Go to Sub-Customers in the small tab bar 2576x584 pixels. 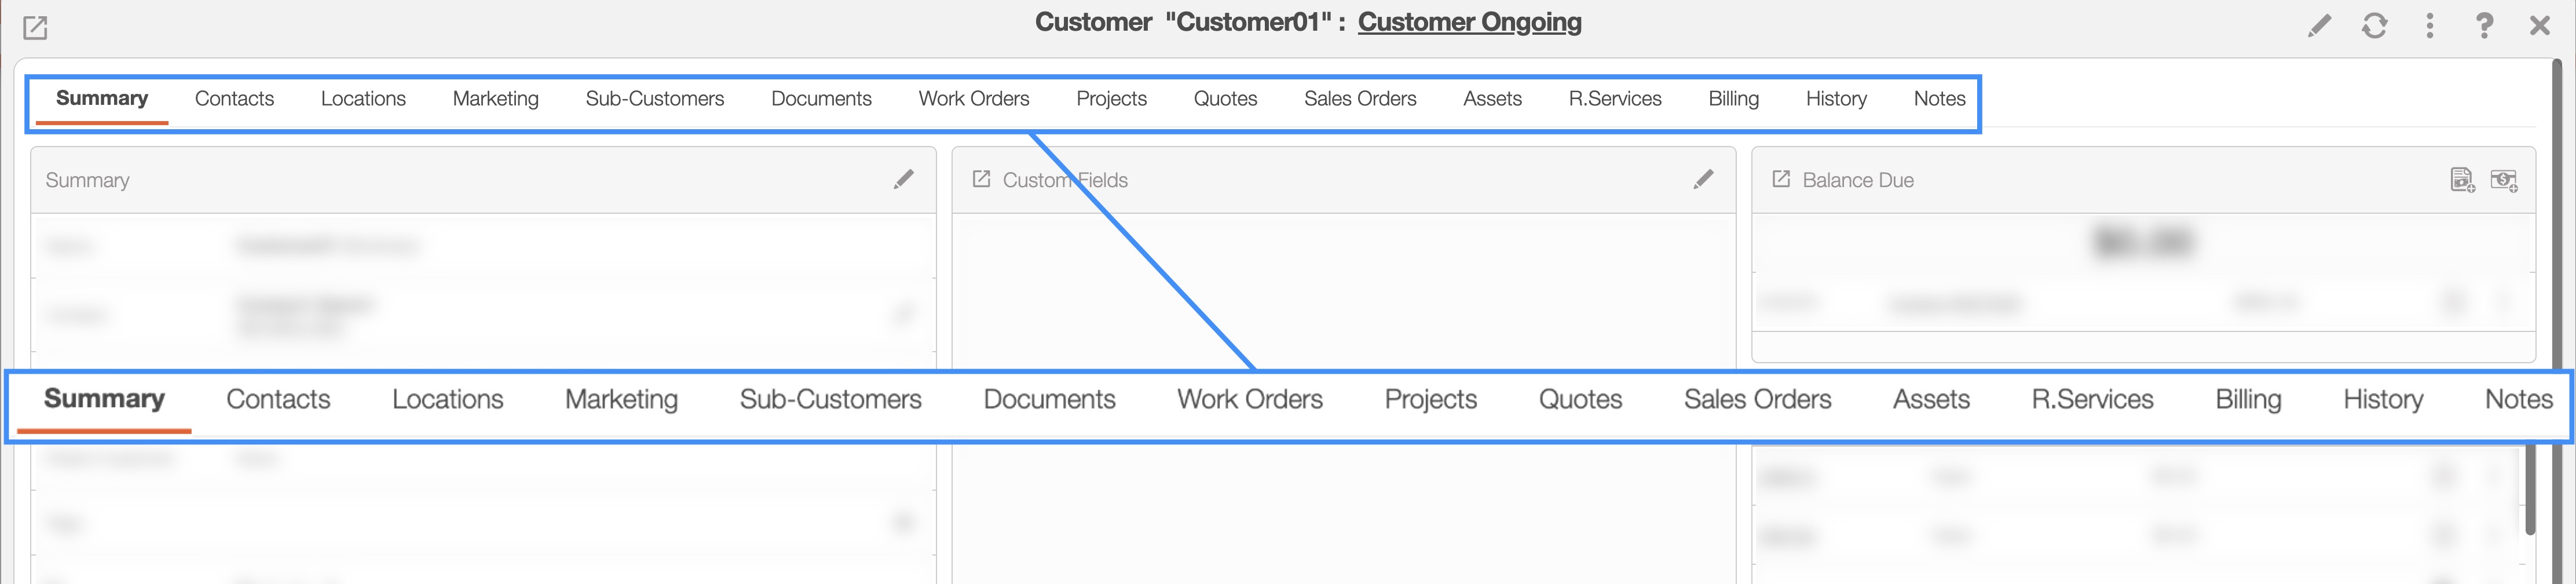pos(654,99)
